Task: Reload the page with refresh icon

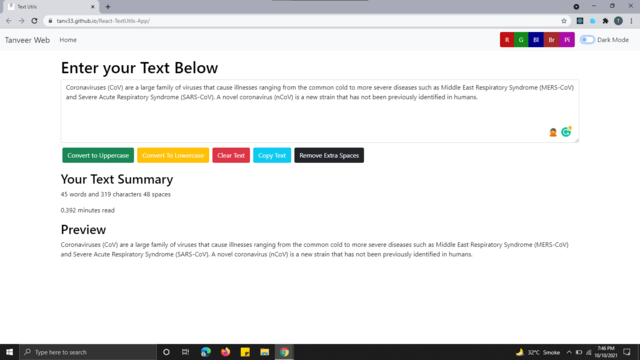Action: tap(34, 21)
